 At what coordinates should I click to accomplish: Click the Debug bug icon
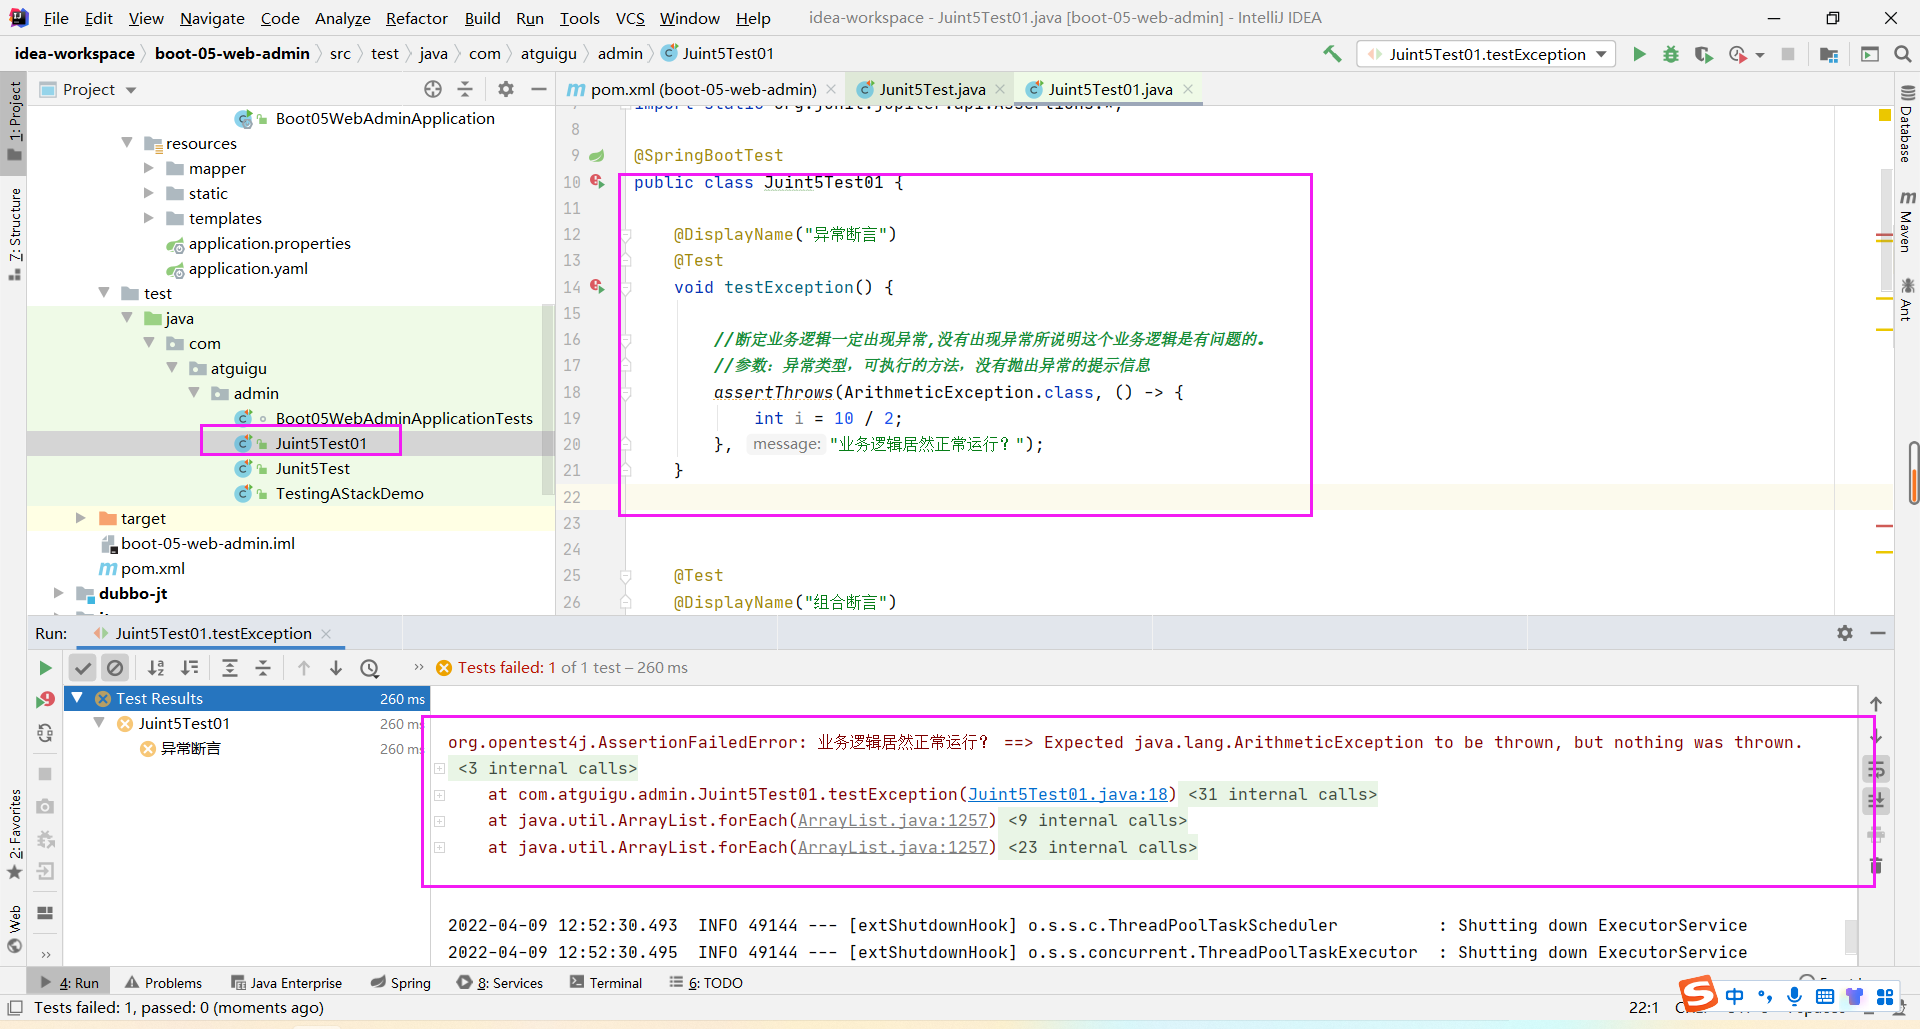point(1671,54)
